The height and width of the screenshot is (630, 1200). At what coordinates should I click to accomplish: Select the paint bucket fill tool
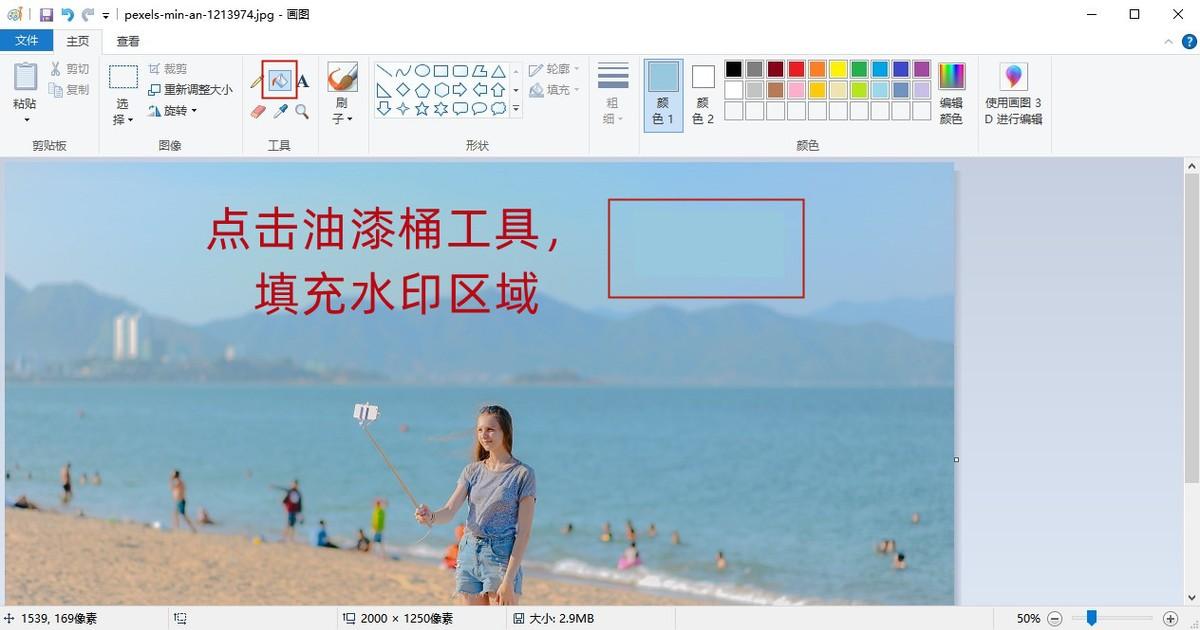pyautogui.click(x=280, y=80)
